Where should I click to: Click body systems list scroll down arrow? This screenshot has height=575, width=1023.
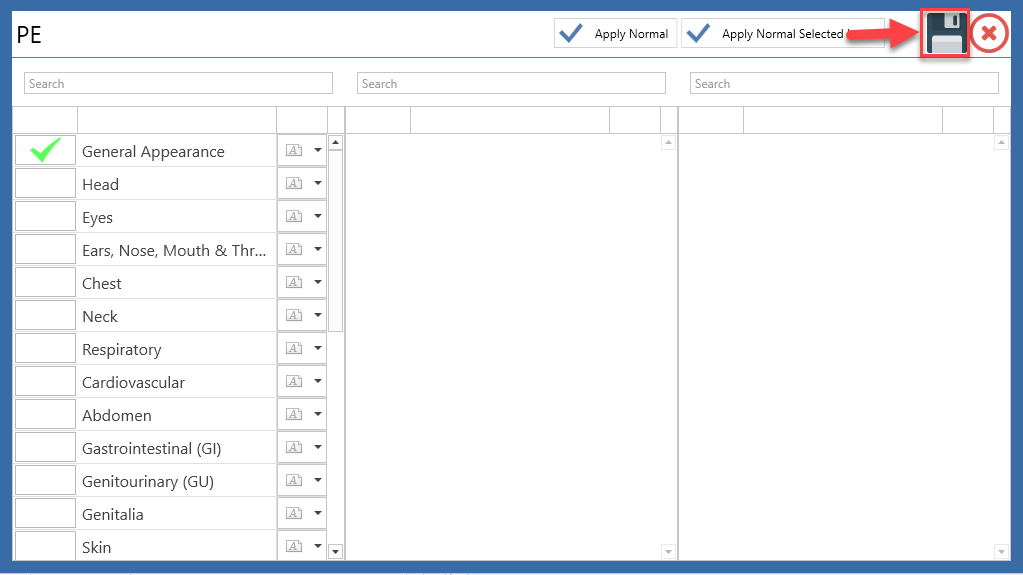(335, 552)
